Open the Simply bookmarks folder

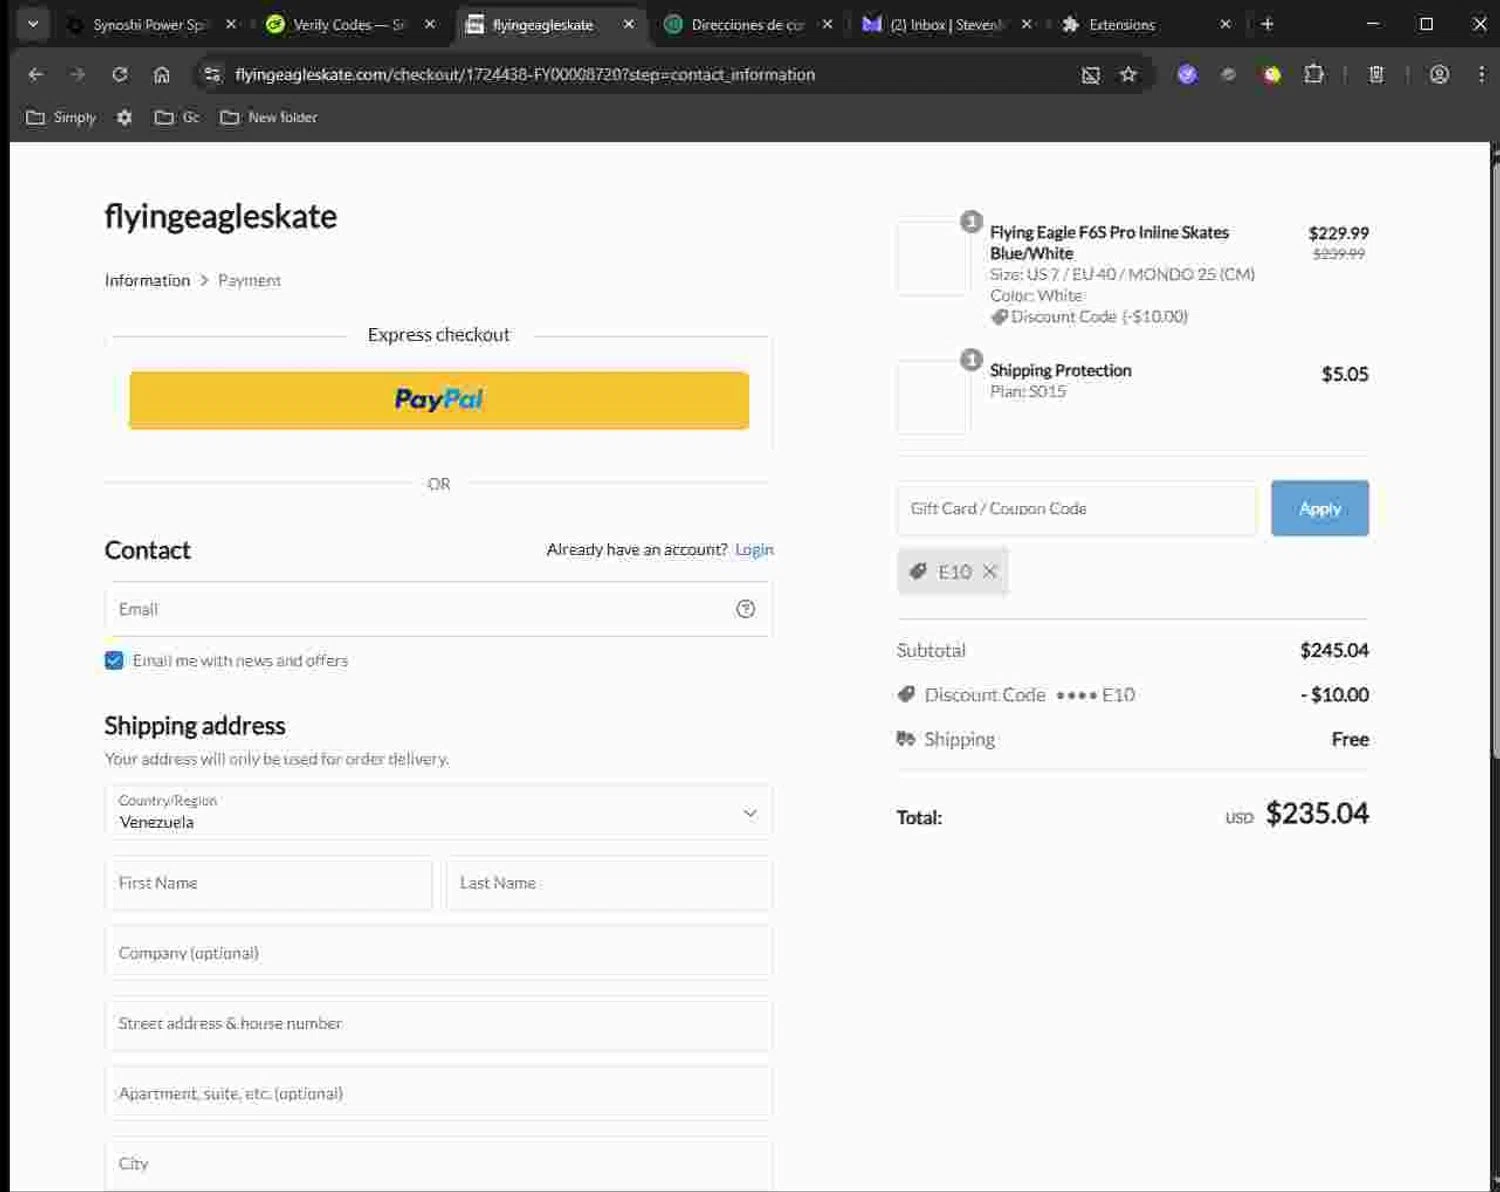(61, 117)
